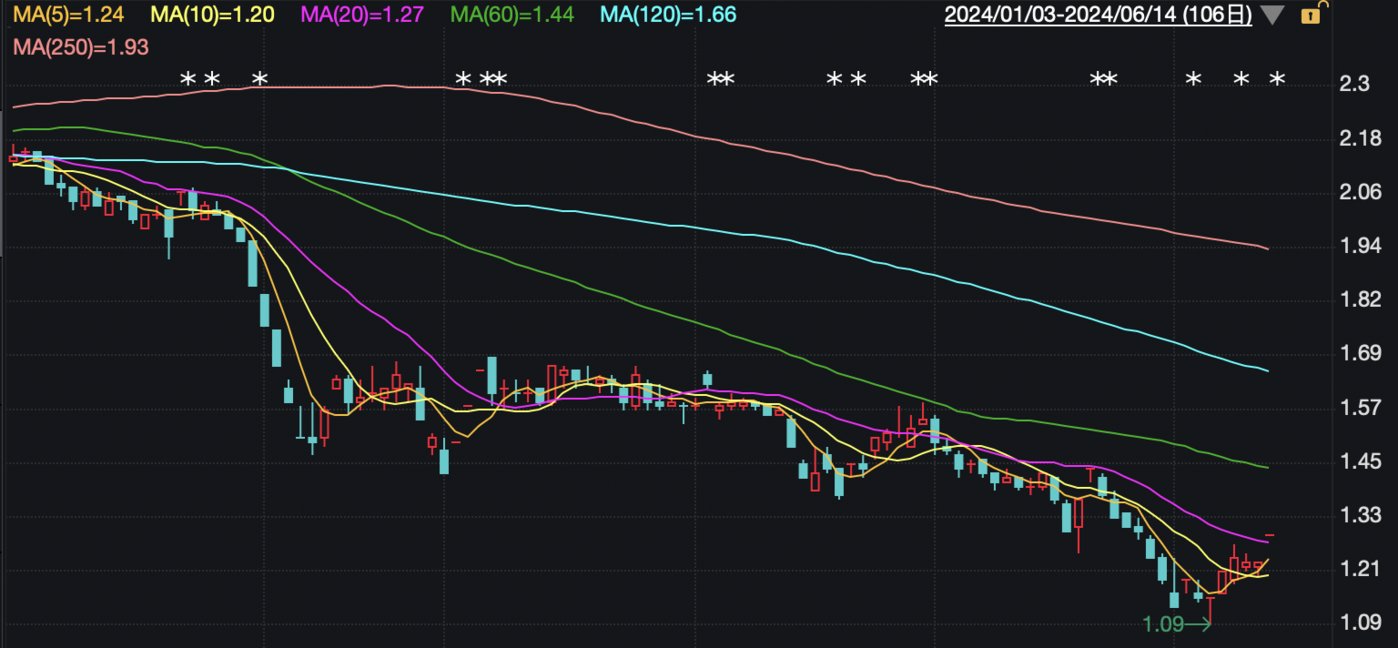Image resolution: width=1398 pixels, height=648 pixels.
Task: Select the MA(5)=1.24 indicator label
Action: [x=69, y=15]
